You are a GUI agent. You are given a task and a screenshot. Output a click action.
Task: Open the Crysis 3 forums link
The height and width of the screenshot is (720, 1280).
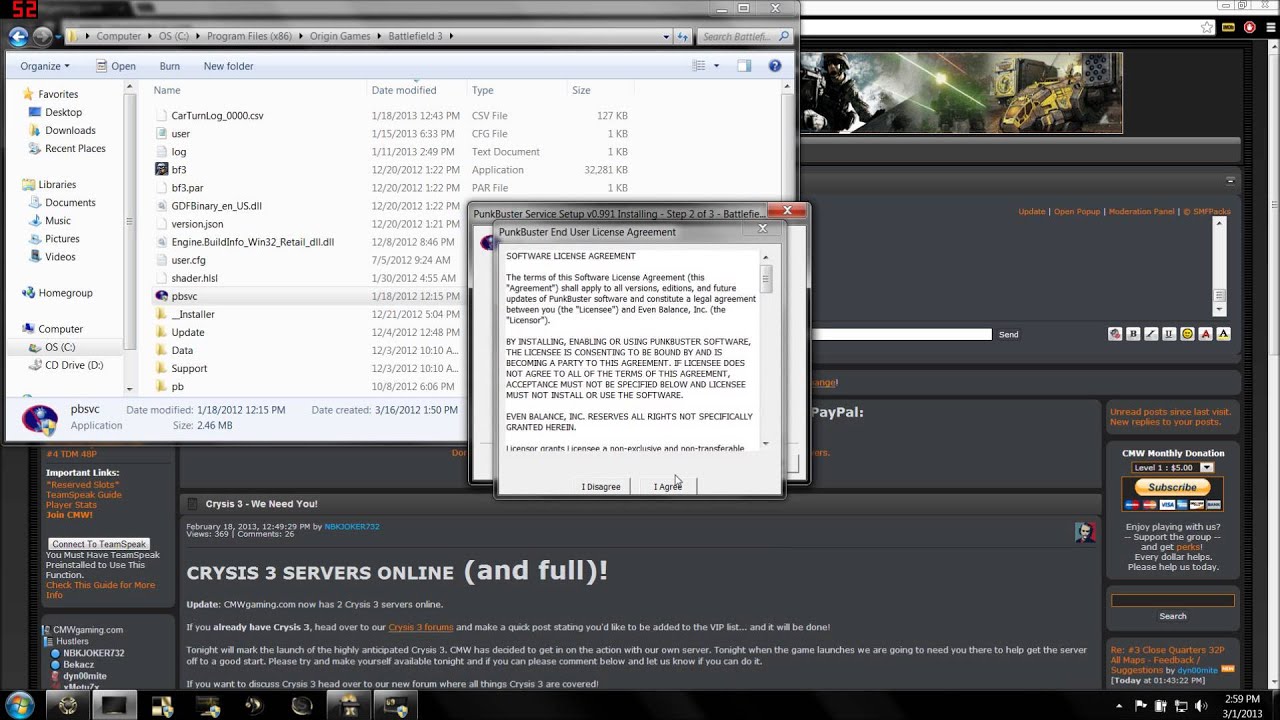(420, 627)
